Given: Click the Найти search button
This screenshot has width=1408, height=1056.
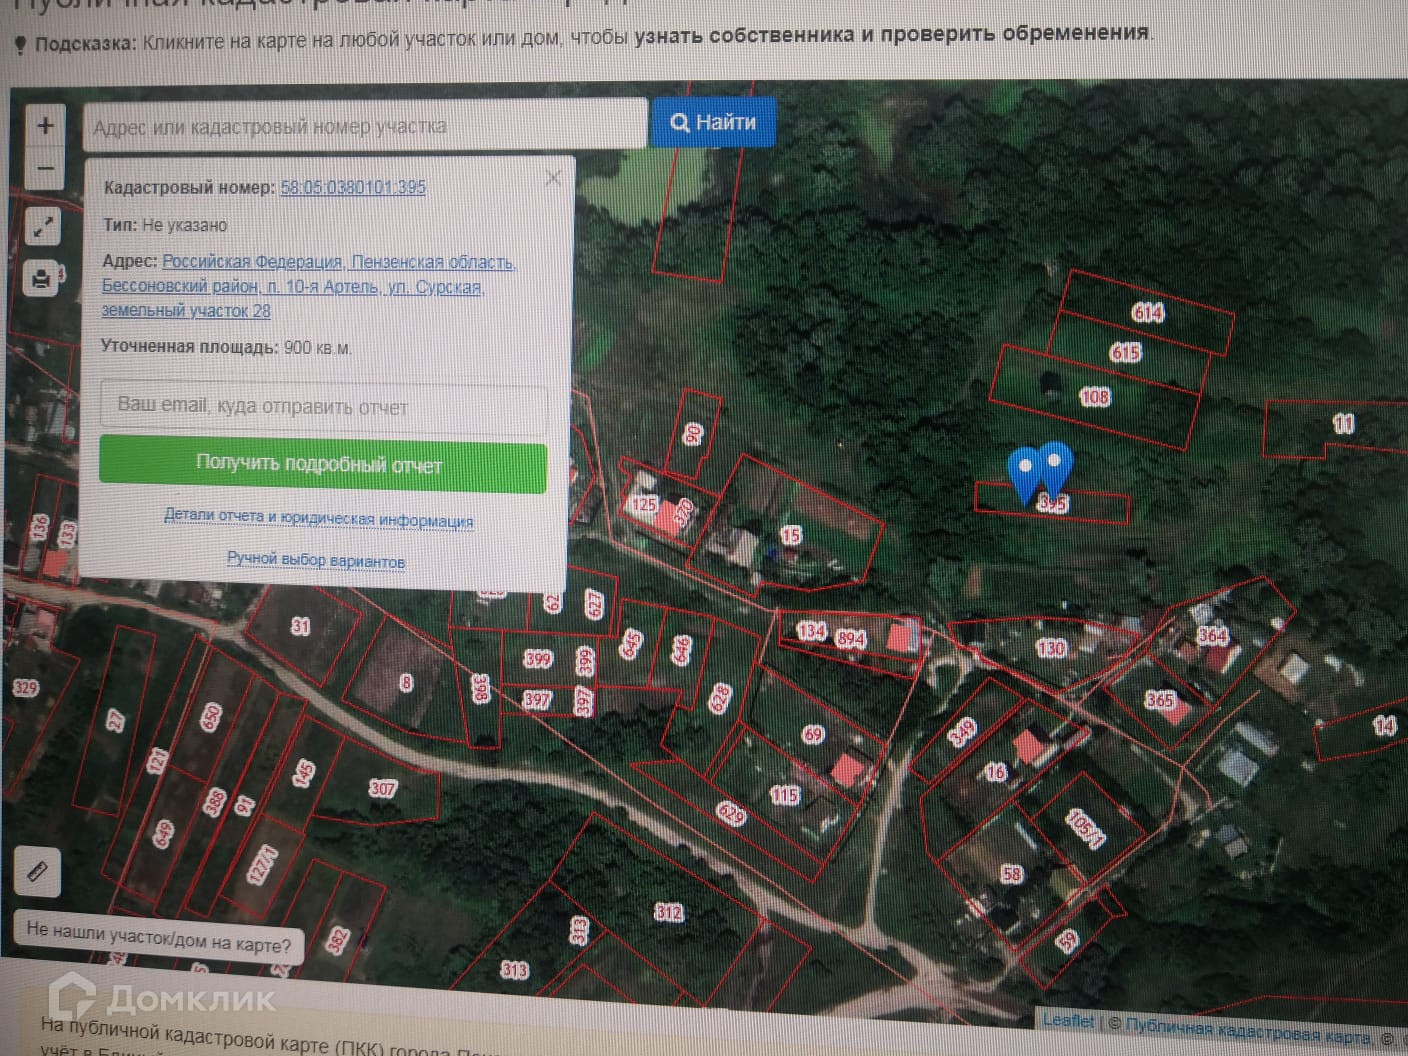Looking at the screenshot, I should tap(713, 122).
